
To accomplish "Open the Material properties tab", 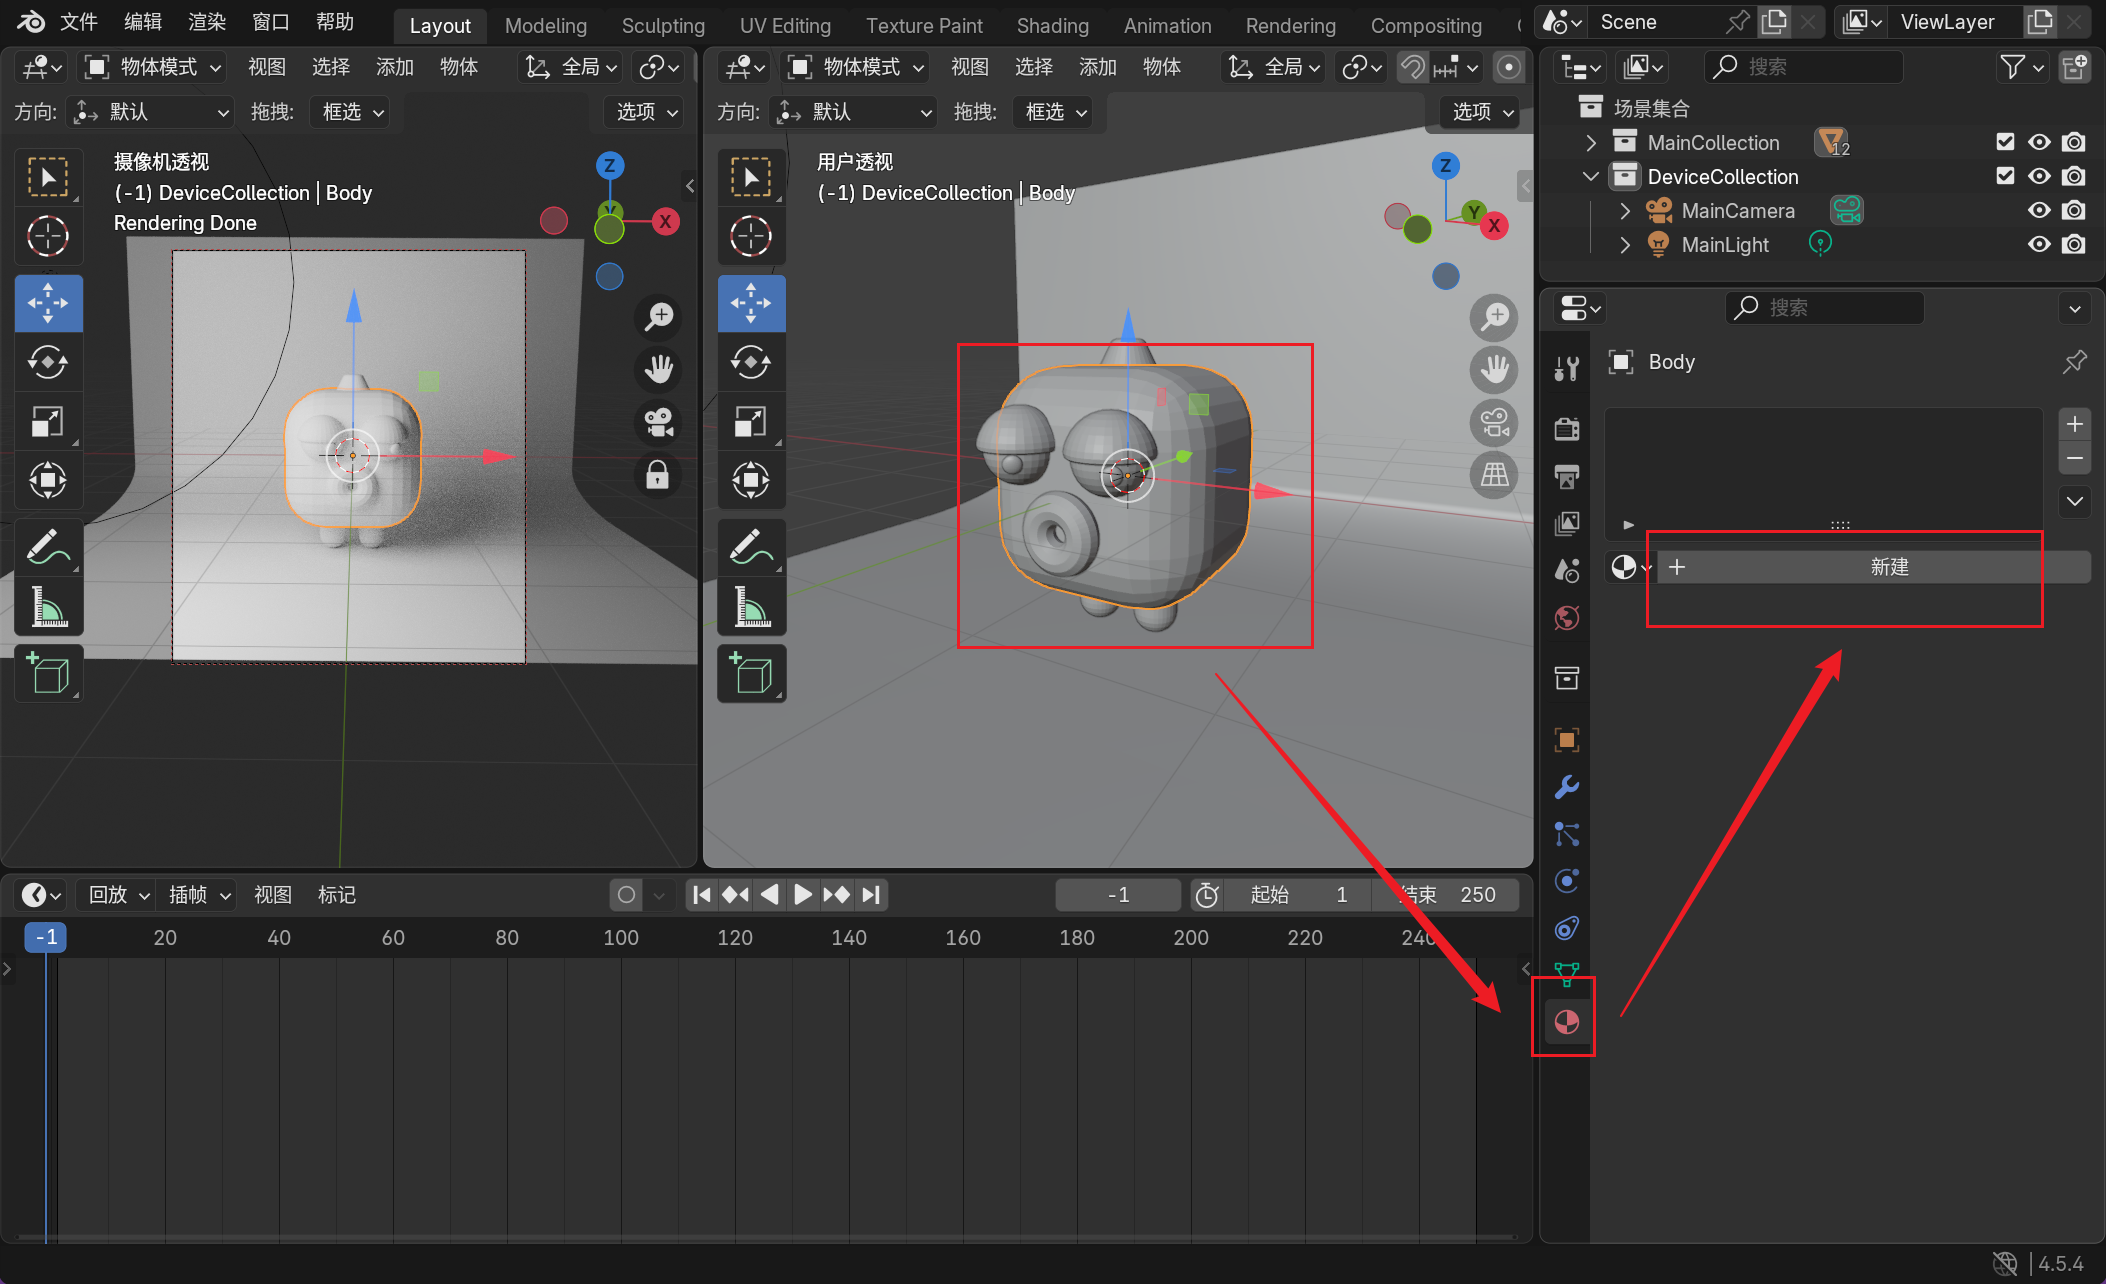I will pos(1567,1022).
